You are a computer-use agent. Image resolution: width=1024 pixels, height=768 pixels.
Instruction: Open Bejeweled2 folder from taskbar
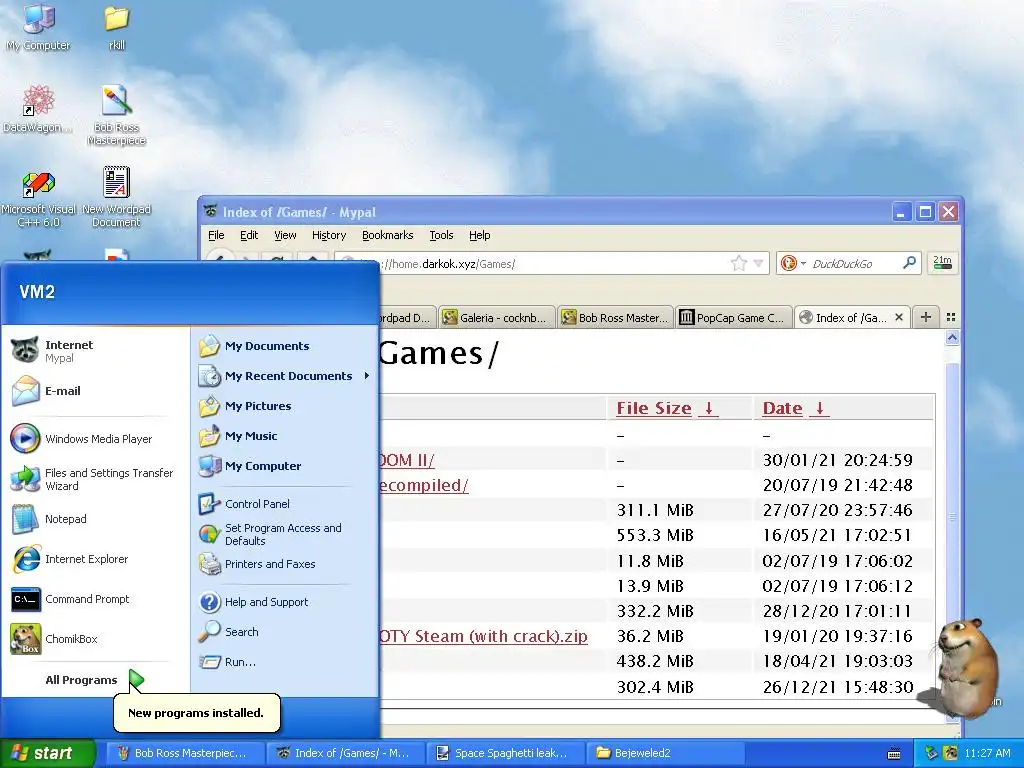click(x=665, y=753)
